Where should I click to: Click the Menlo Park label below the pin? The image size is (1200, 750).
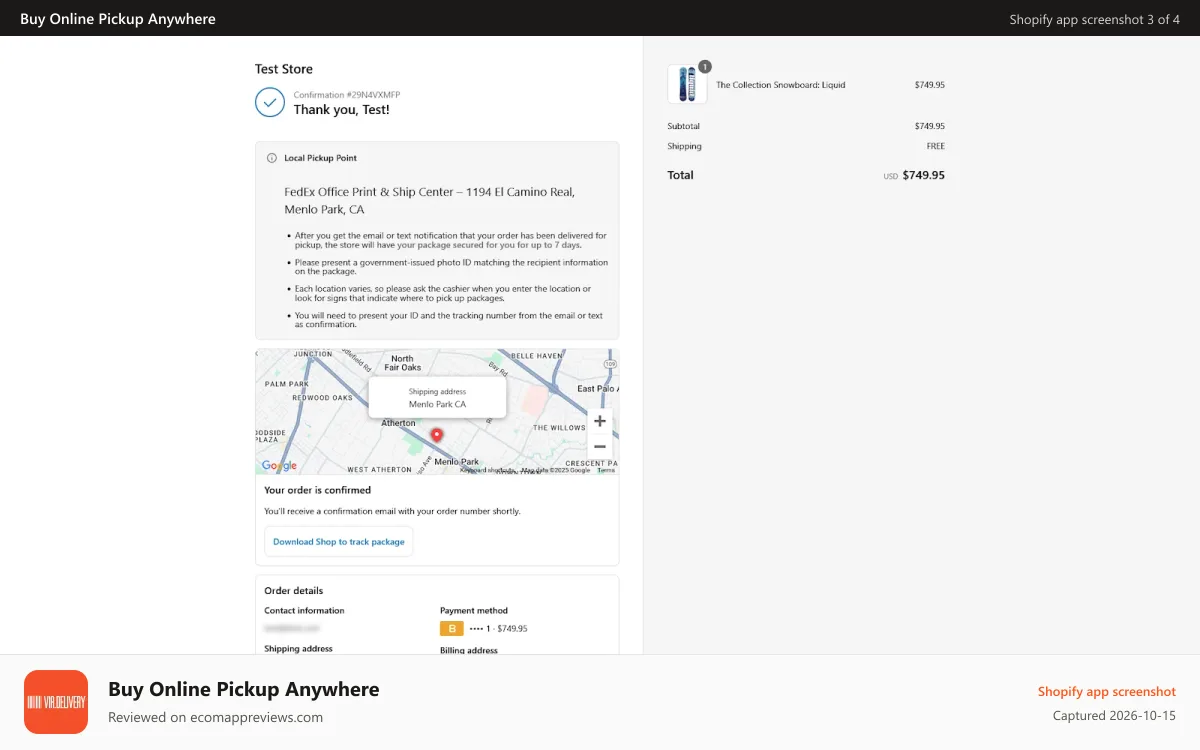point(457,462)
